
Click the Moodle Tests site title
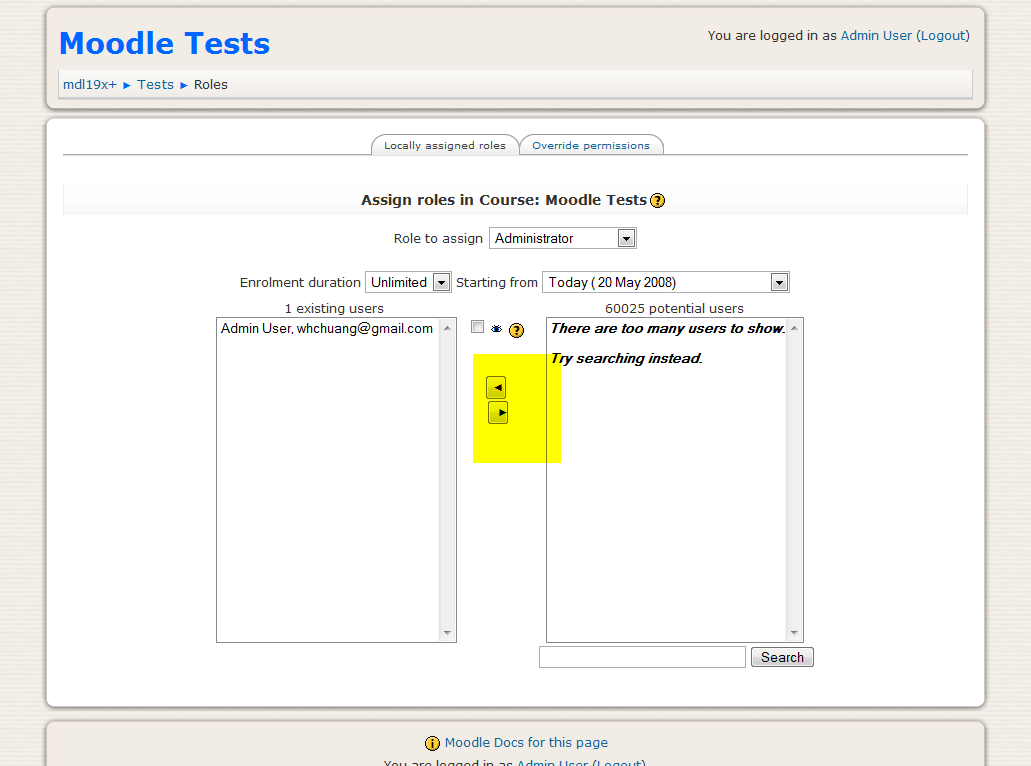pyautogui.click(x=164, y=43)
